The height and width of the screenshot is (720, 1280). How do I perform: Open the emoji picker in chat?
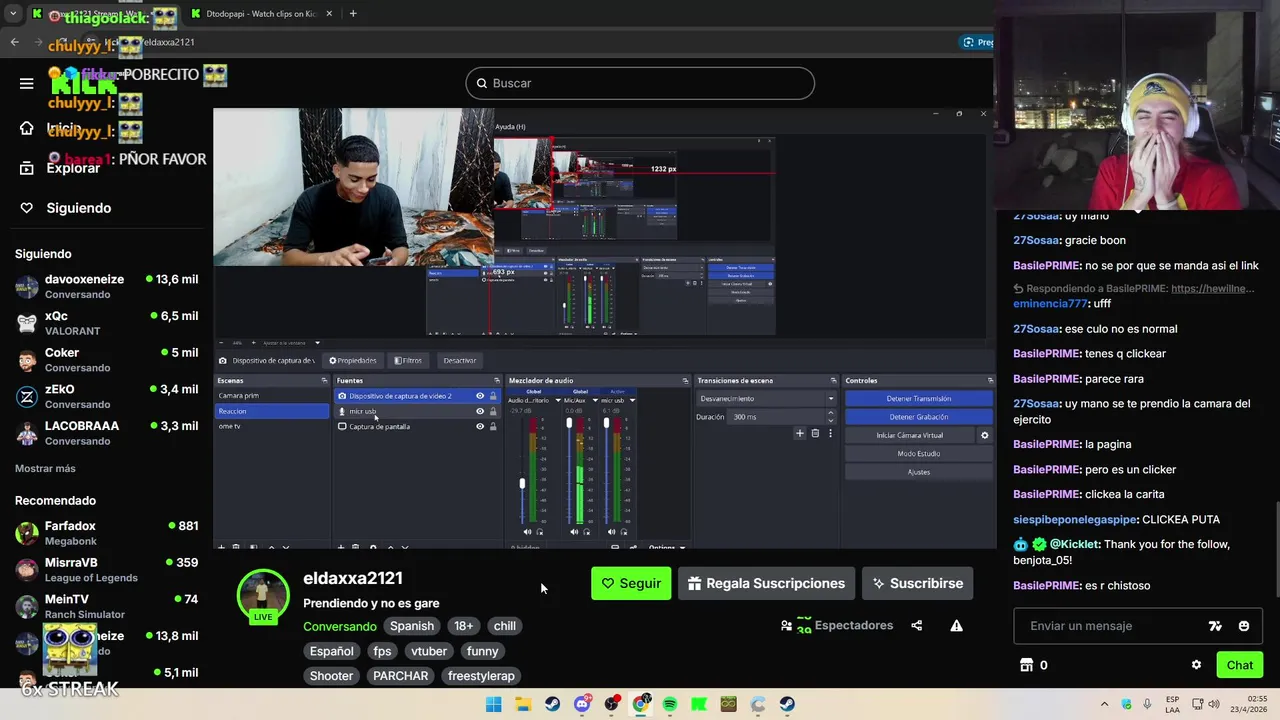click(x=1243, y=626)
